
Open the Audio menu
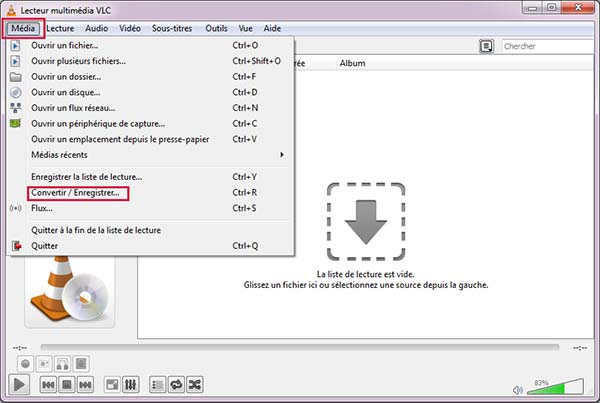coord(96,28)
